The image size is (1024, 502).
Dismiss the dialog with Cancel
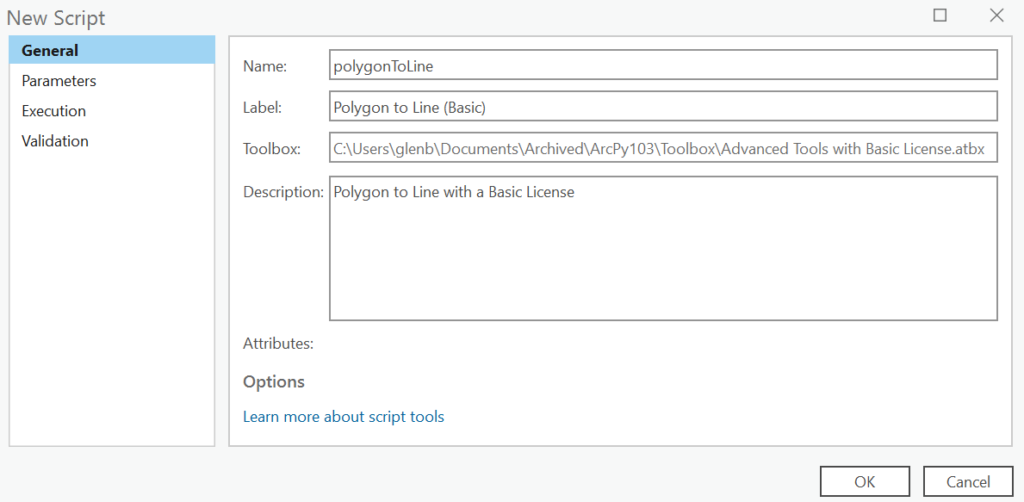[x=968, y=482]
